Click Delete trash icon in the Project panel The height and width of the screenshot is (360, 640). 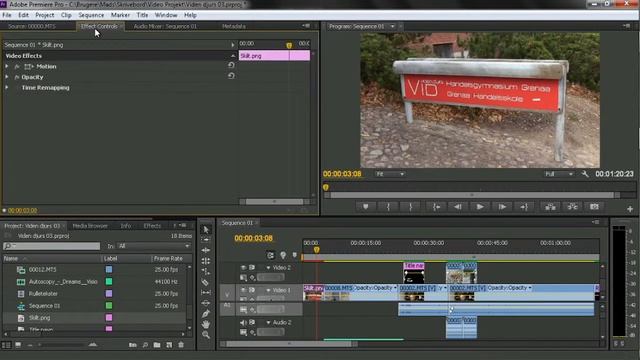tap(181, 345)
